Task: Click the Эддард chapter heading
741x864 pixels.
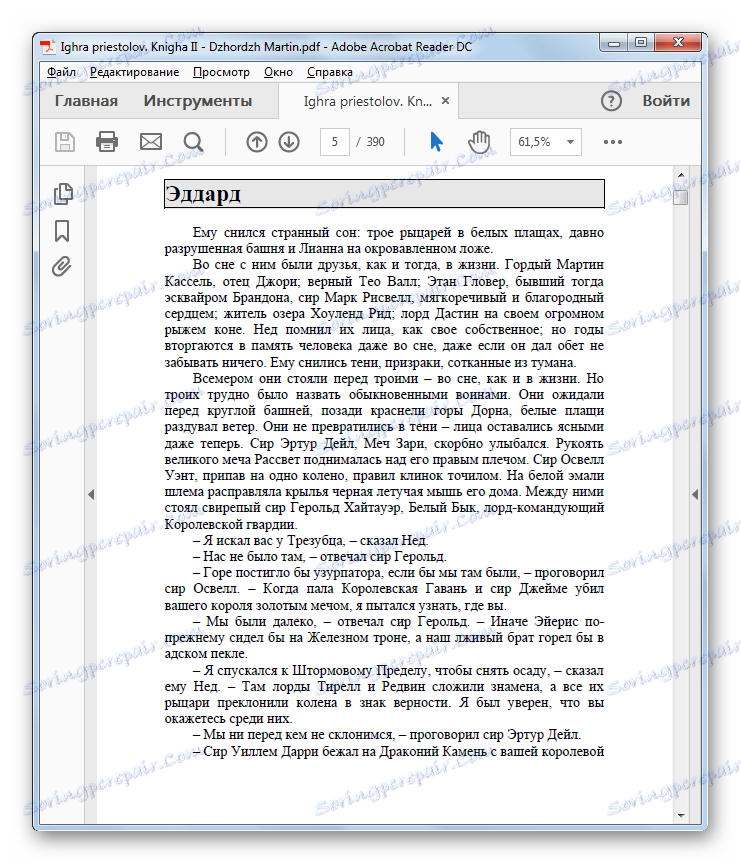Action: click(203, 194)
